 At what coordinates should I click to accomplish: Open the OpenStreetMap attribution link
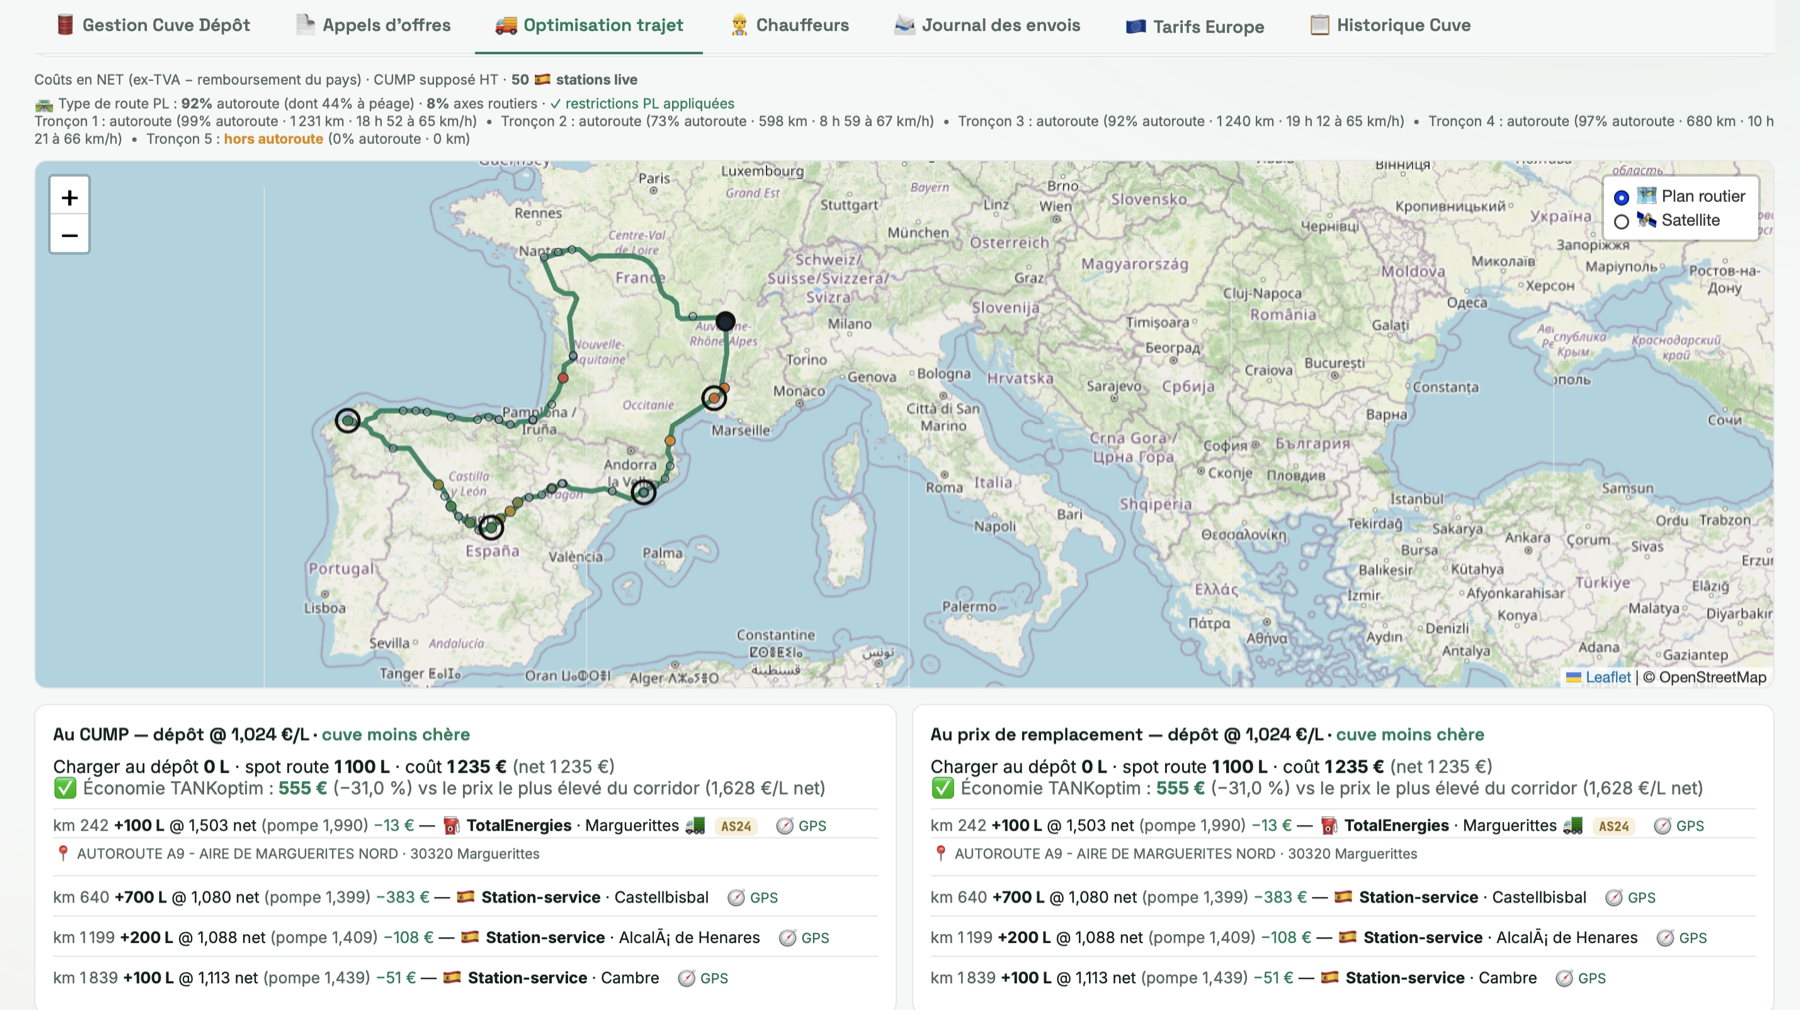pyautogui.click(x=1712, y=677)
